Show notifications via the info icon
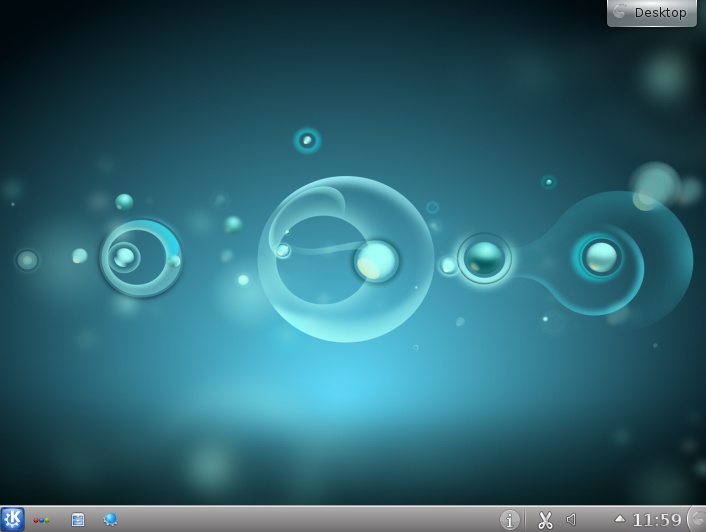 (510, 520)
